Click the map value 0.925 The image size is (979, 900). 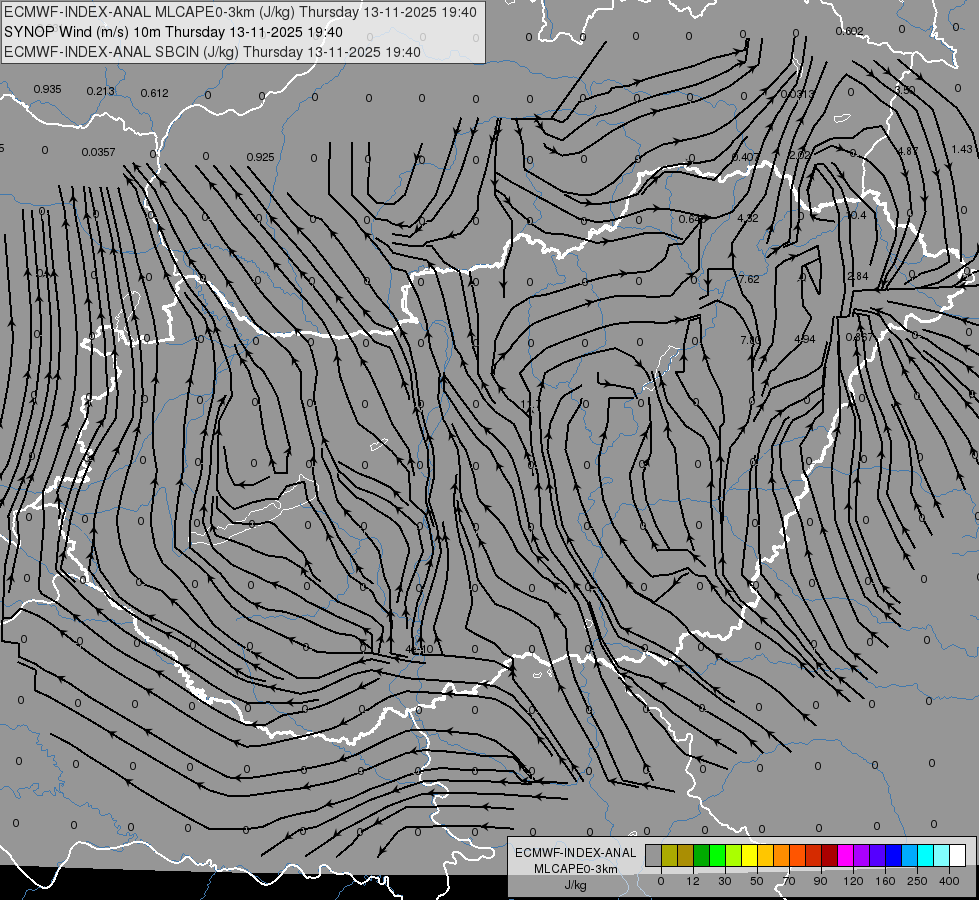click(260, 157)
